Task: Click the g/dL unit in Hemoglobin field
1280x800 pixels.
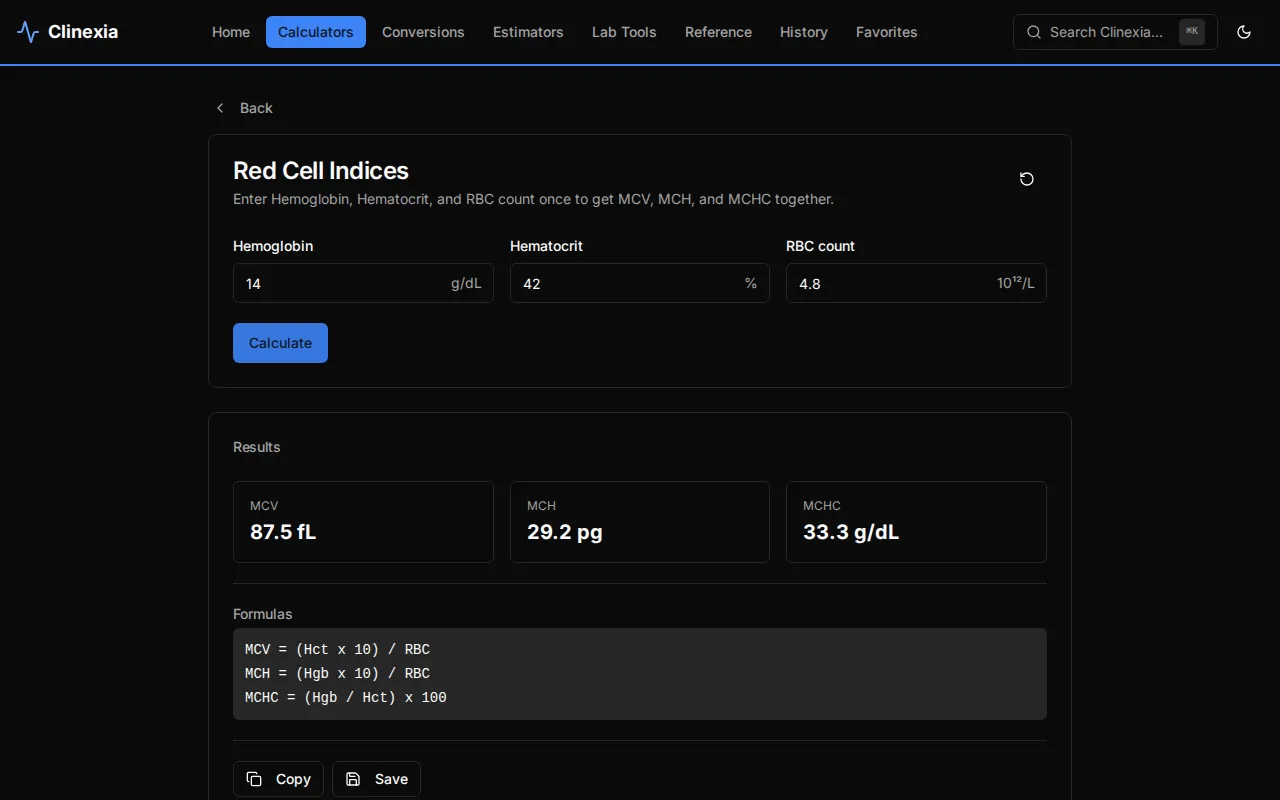Action: pos(466,283)
